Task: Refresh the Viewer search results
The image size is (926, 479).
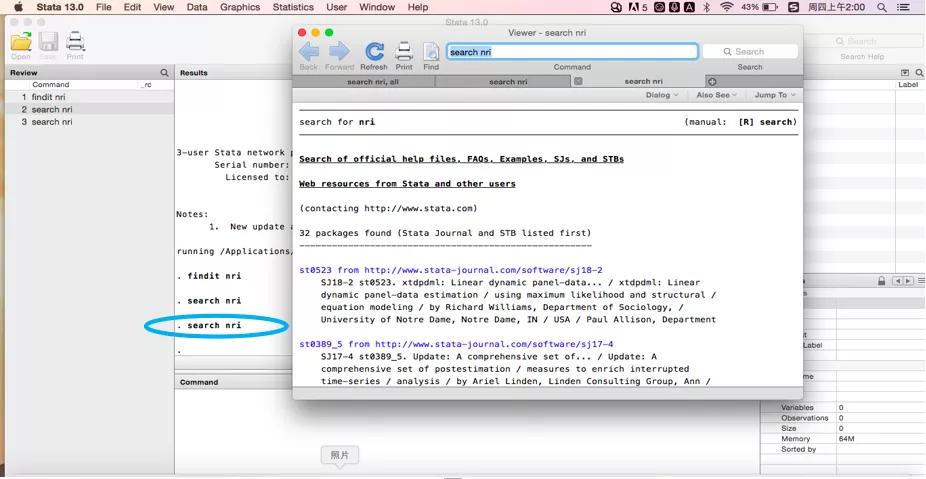Action: click(x=374, y=52)
